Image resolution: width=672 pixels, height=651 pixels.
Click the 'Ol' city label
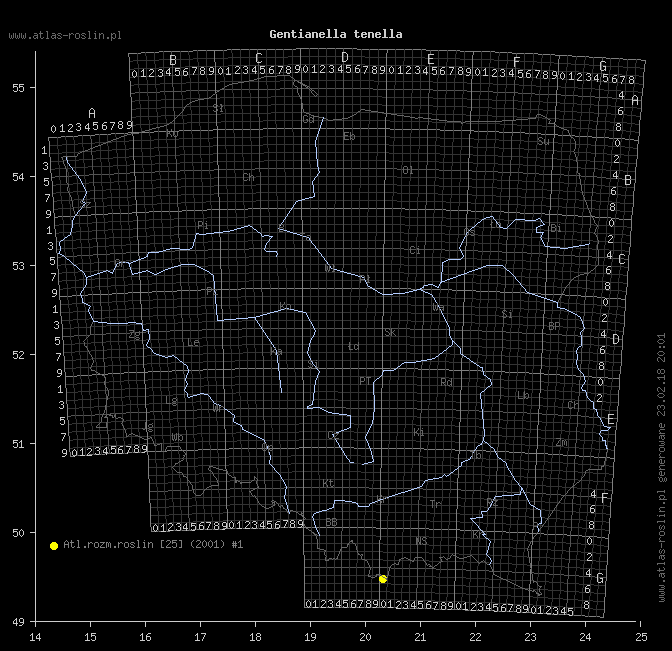click(408, 170)
